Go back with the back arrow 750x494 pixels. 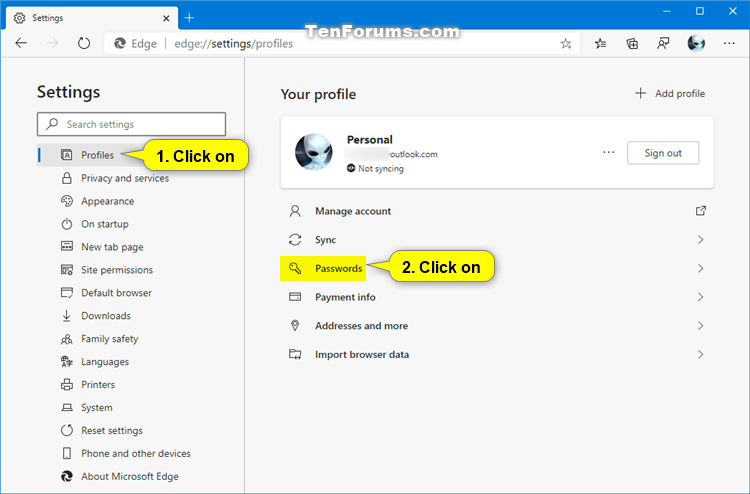pyautogui.click(x=21, y=44)
